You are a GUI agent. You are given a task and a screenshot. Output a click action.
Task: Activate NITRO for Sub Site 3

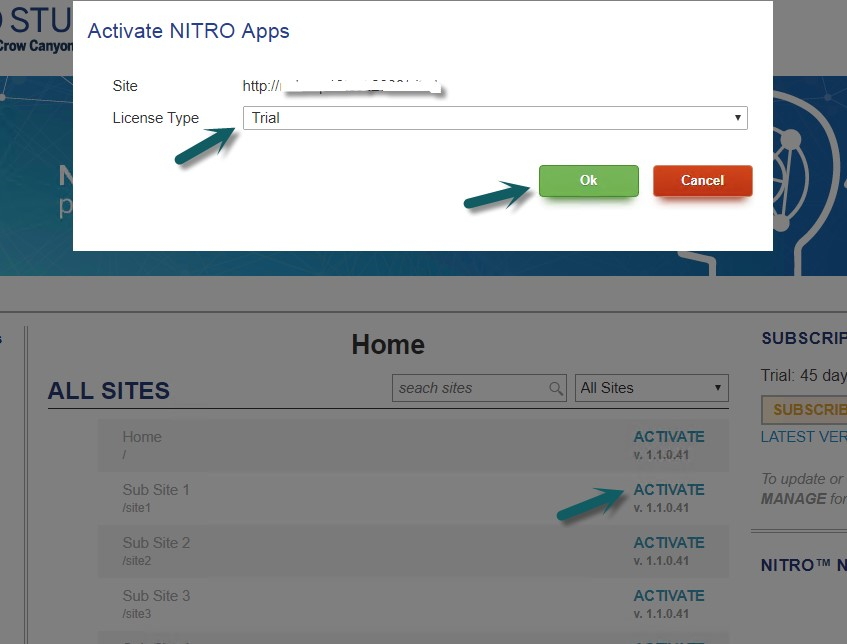pyautogui.click(x=669, y=595)
